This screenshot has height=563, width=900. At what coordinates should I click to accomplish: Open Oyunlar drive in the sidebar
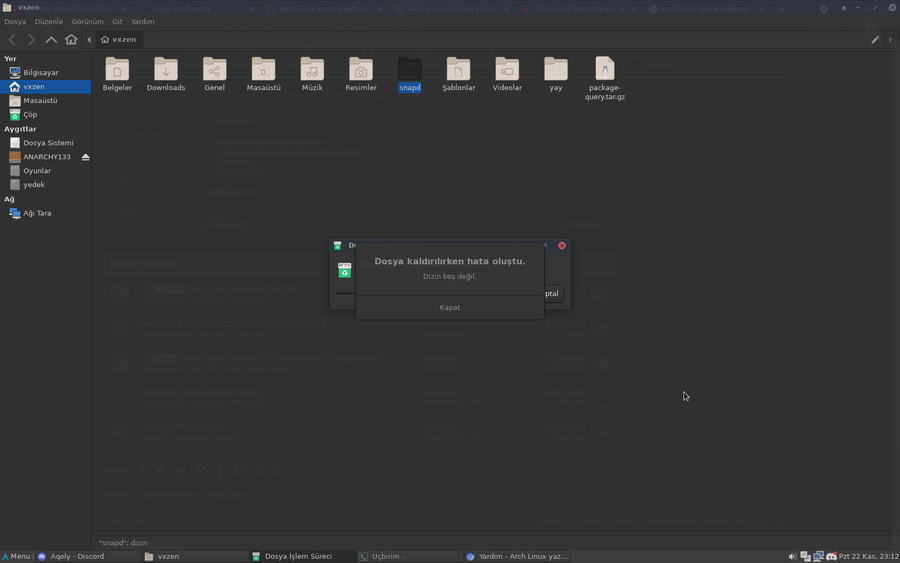(45, 170)
